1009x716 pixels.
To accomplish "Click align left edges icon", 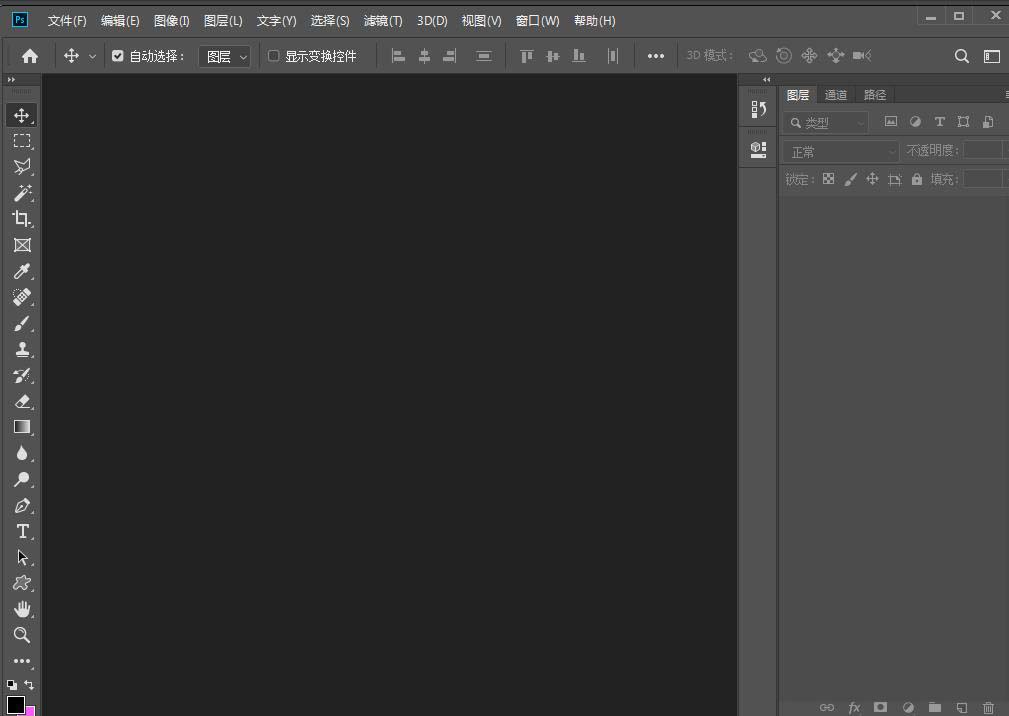I will click(398, 56).
